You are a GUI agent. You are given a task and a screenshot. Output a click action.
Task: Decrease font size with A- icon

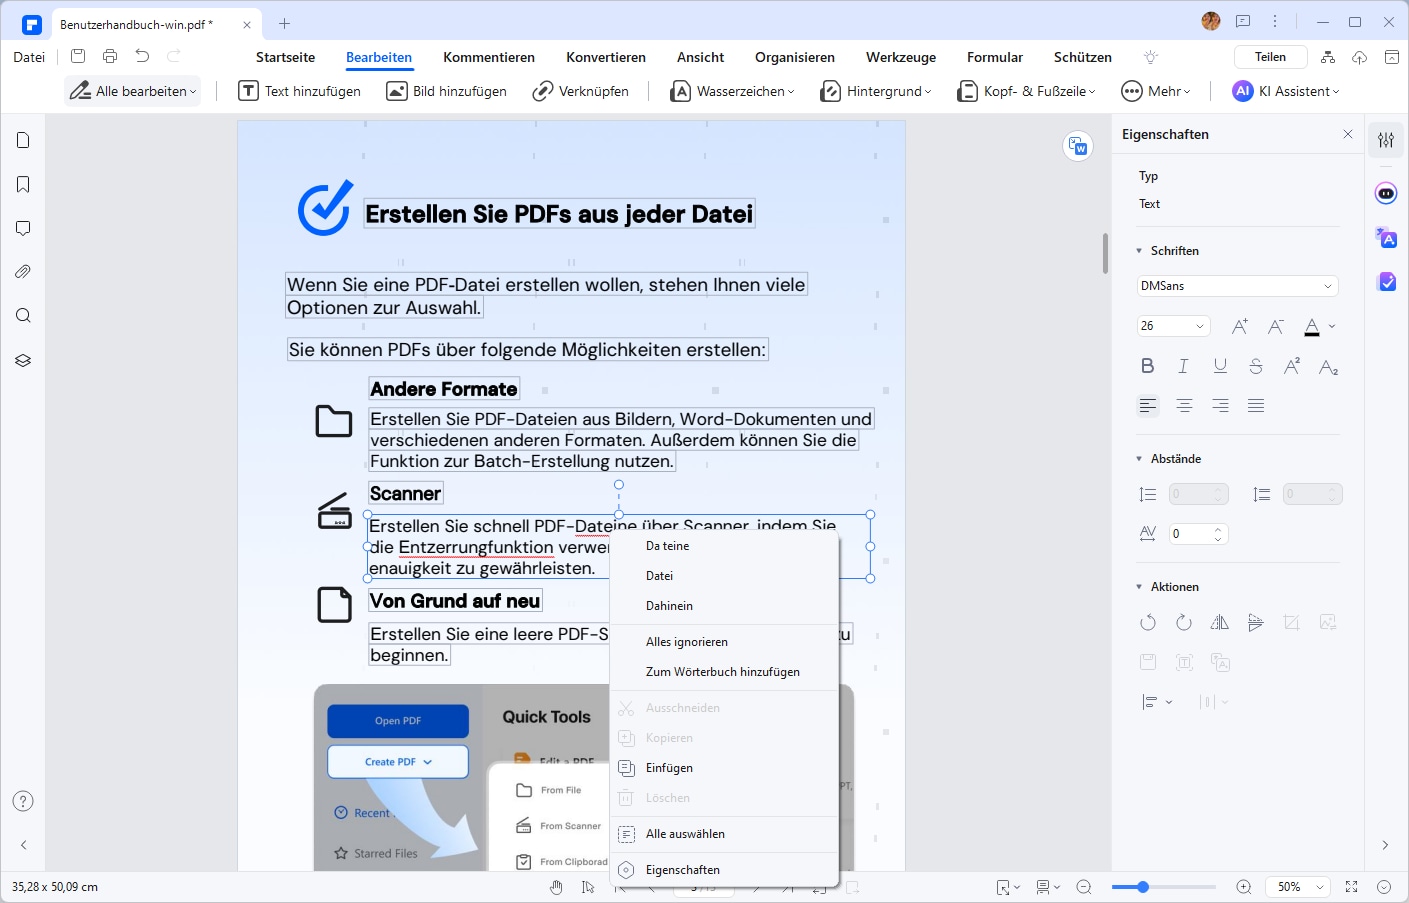point(1276,326)
